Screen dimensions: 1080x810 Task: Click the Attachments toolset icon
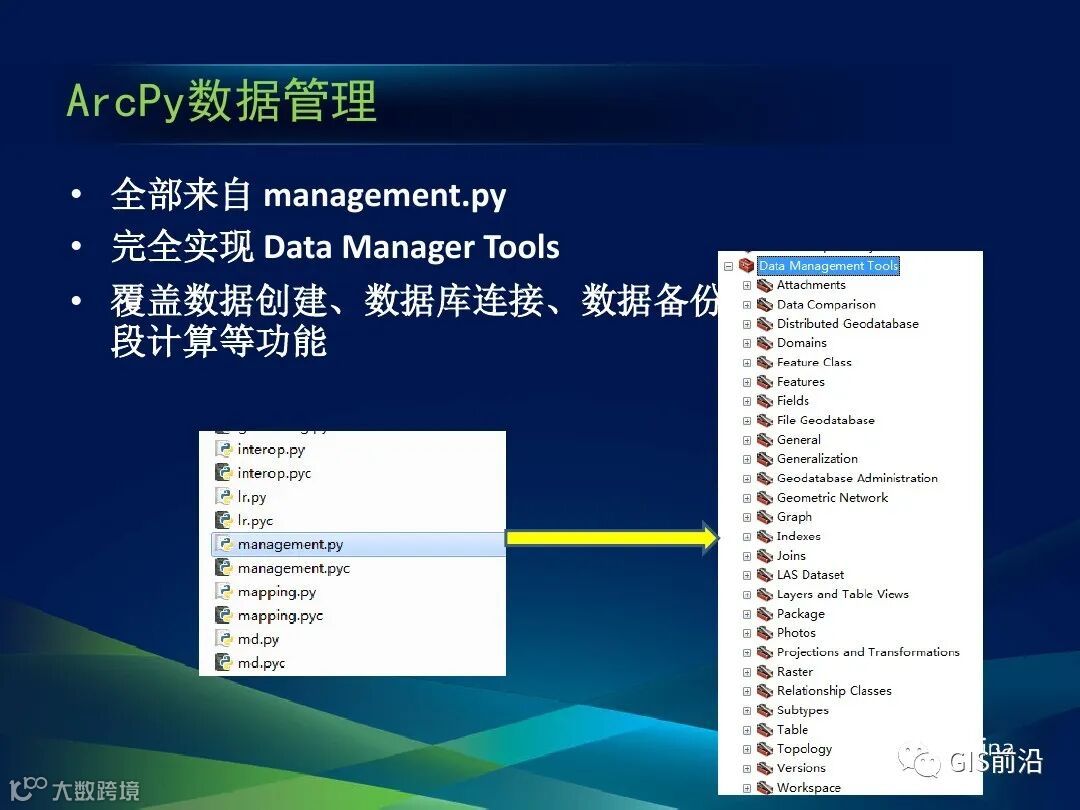765,285
